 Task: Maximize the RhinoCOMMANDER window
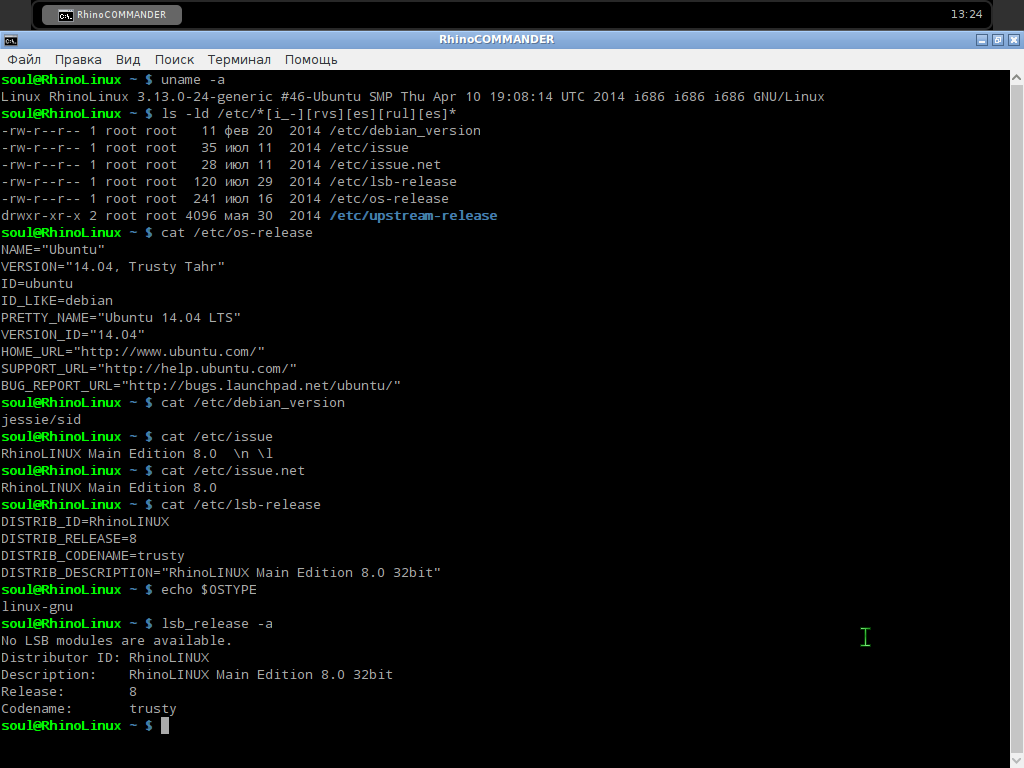[x=997, y=40]
